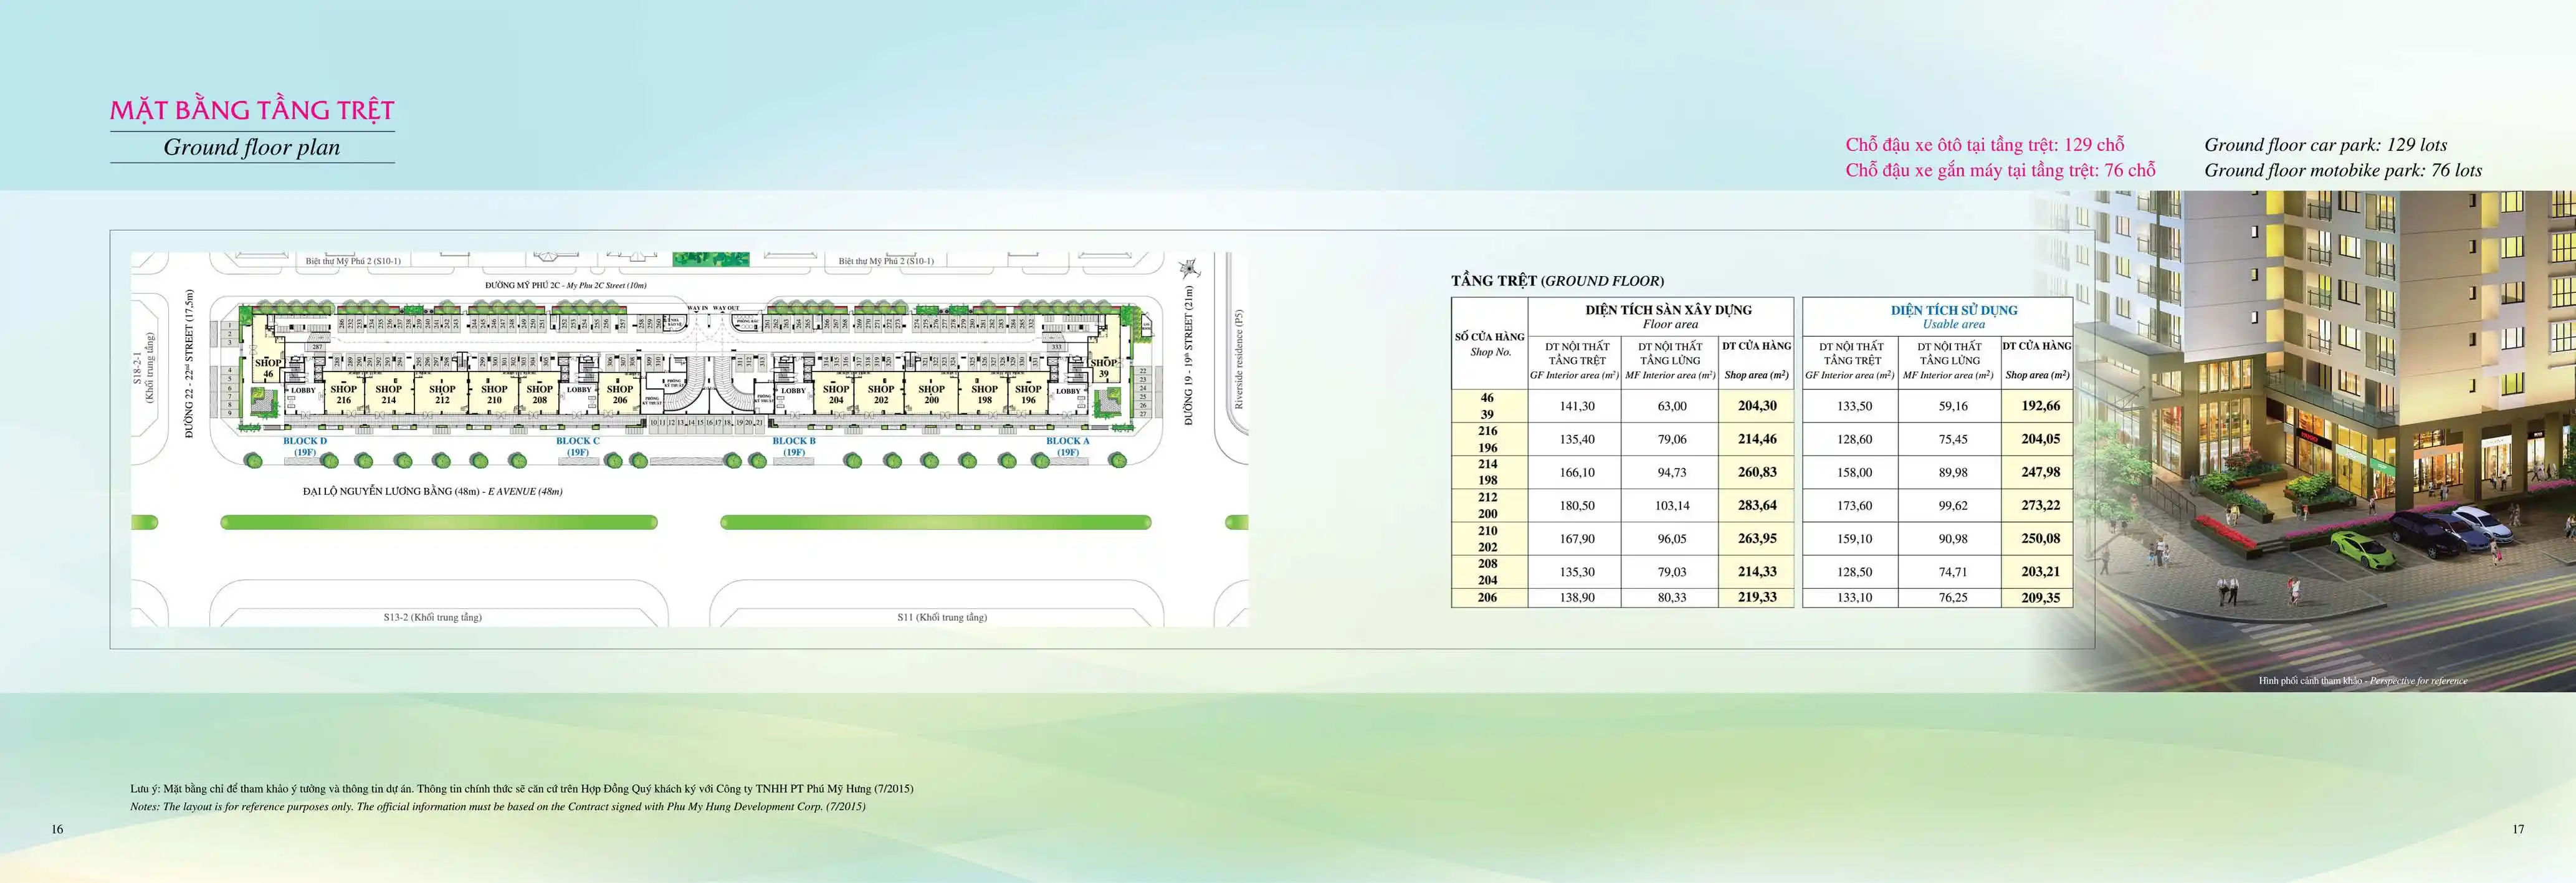Click shop area value '214,33' in table
2576x883 pixels.
coord(1757,572)
